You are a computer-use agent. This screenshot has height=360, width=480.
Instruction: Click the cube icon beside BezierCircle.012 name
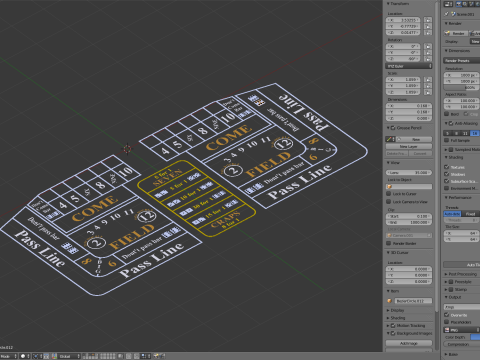click(389, 301)
